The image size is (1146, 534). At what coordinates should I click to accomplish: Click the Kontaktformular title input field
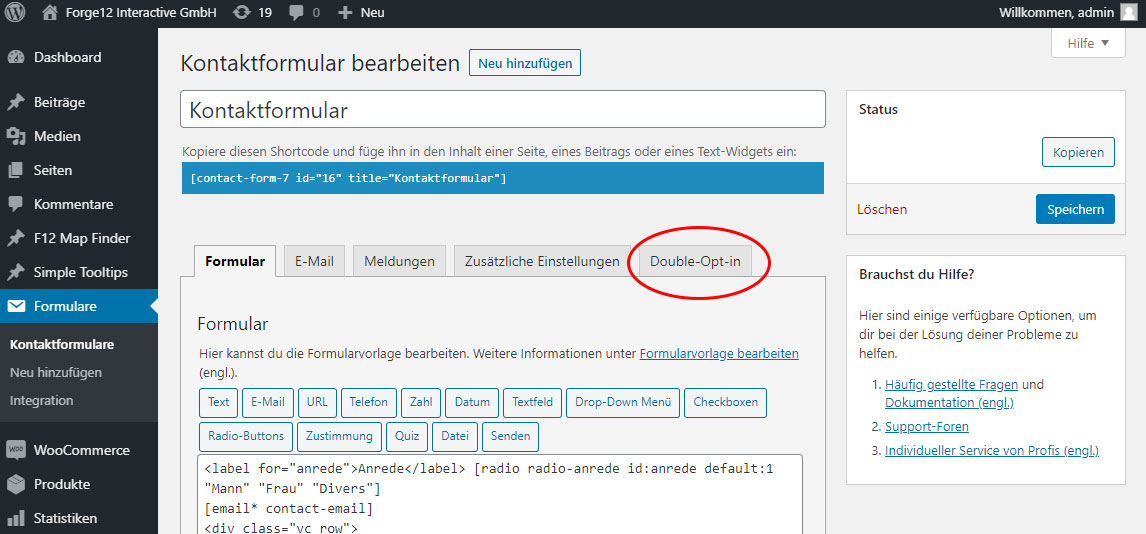[503, 110]
